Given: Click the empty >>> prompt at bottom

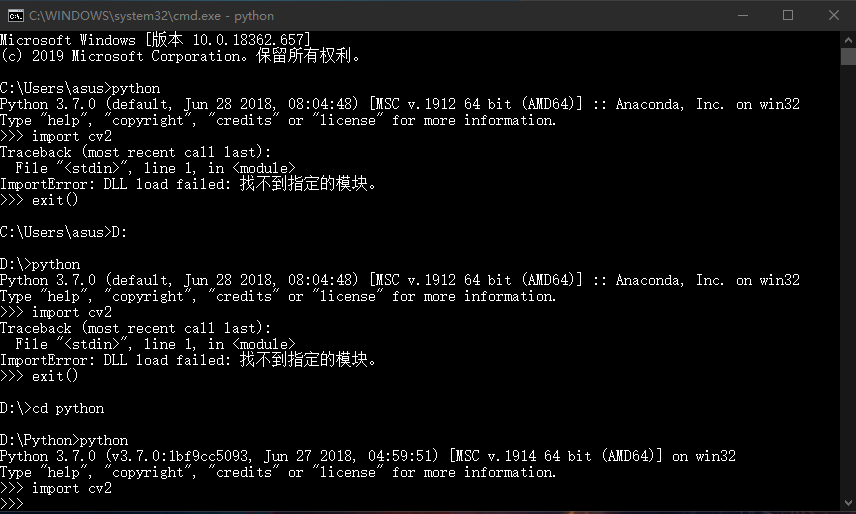Looking at the screenshot, I should pos(14,504).
